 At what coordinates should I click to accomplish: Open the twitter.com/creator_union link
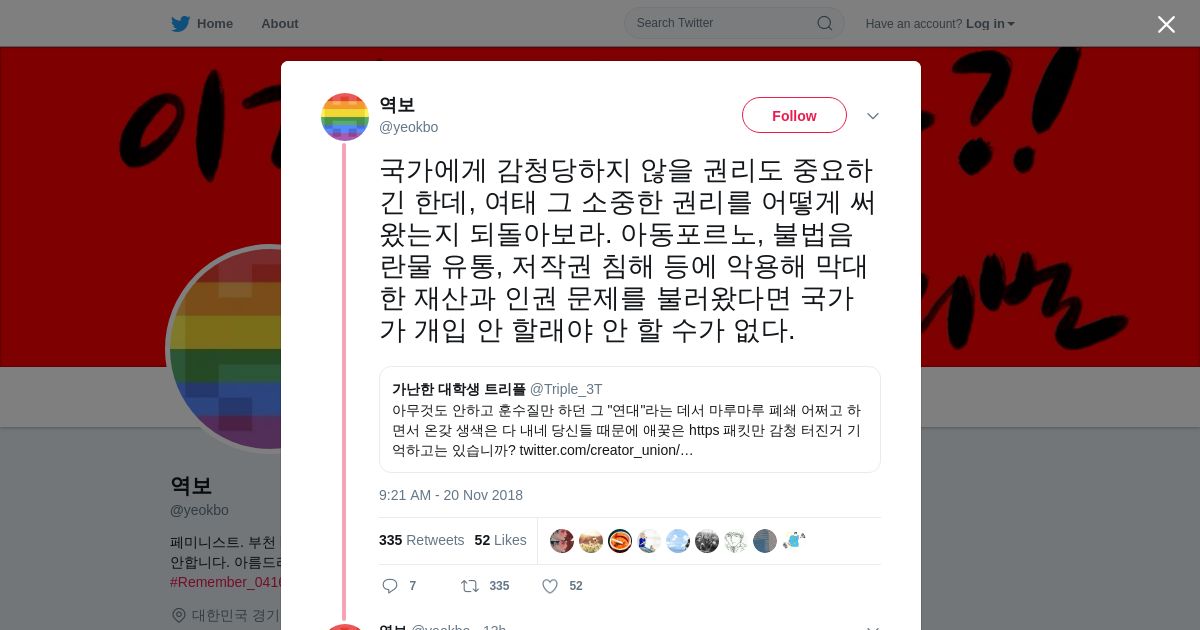[606, 450]
